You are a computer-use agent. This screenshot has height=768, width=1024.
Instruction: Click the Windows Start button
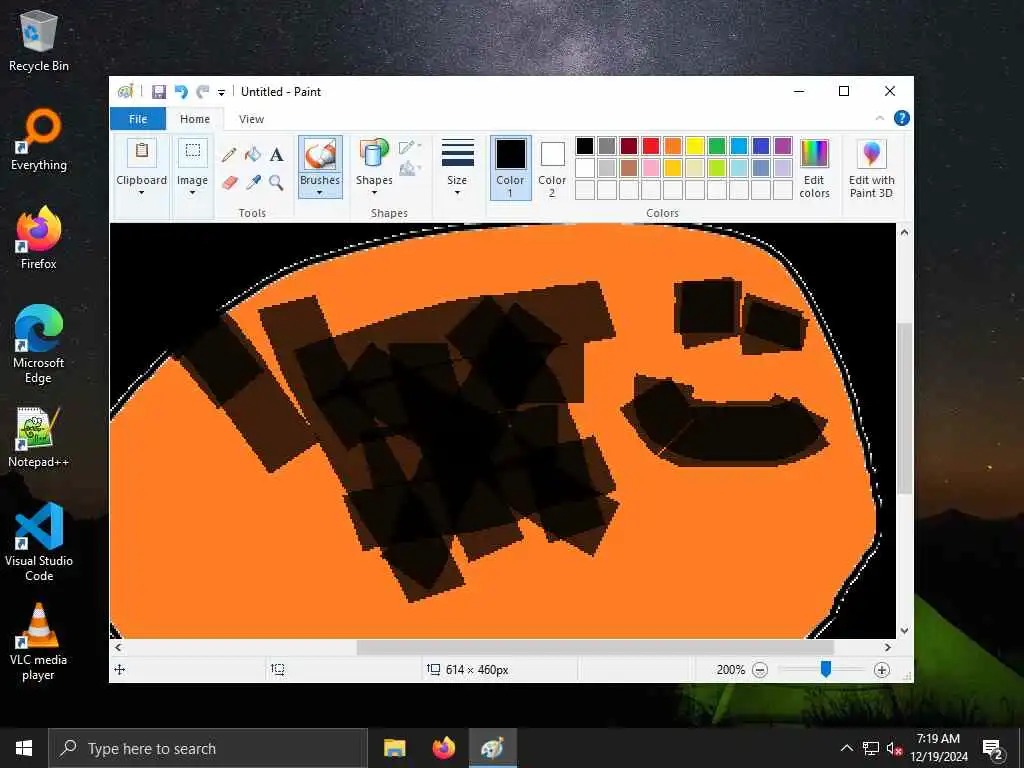point(24,748)
